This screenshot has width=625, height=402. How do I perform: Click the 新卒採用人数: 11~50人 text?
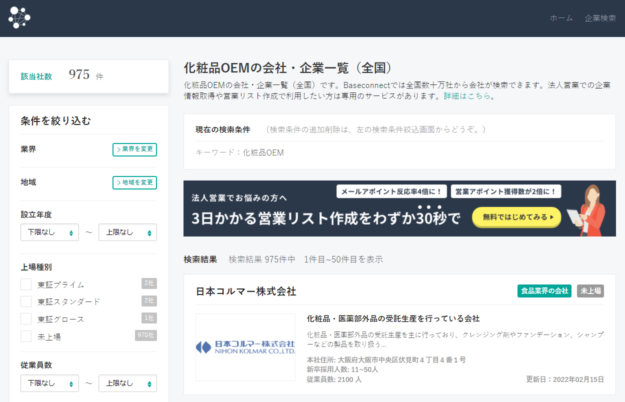342,369
